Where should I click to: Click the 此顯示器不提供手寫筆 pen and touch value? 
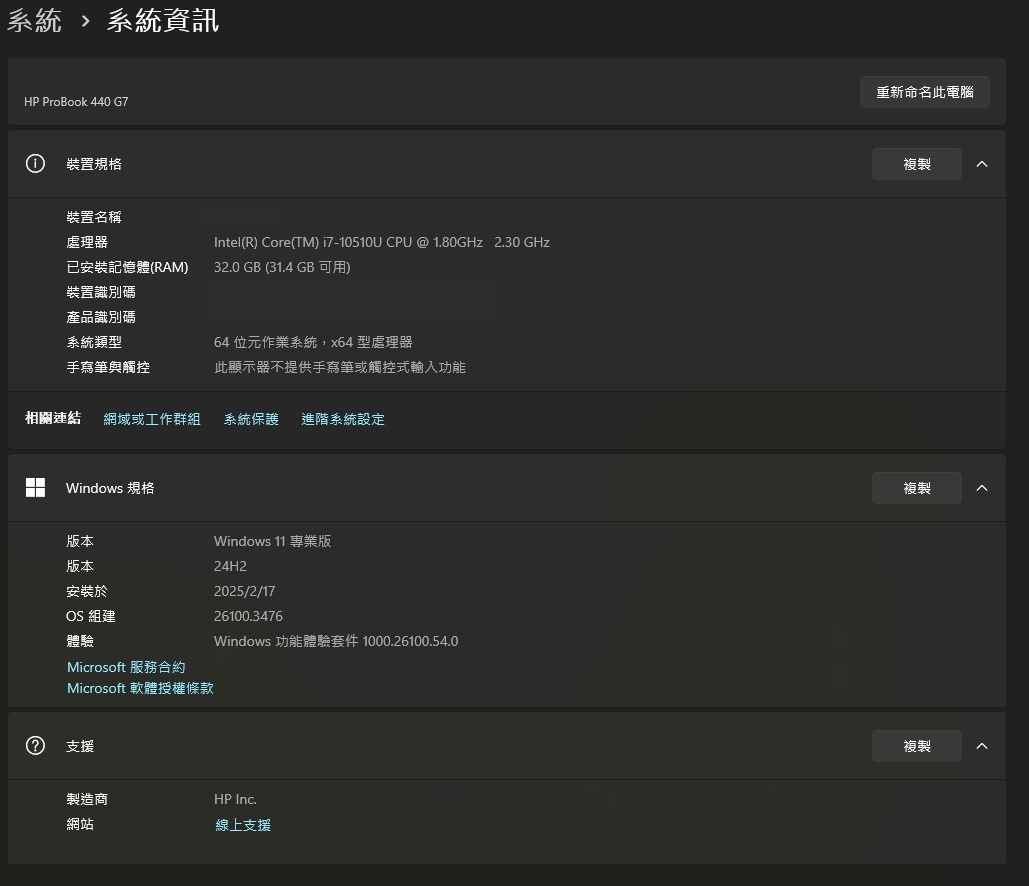pyautogui.click(x=340, y=367)
